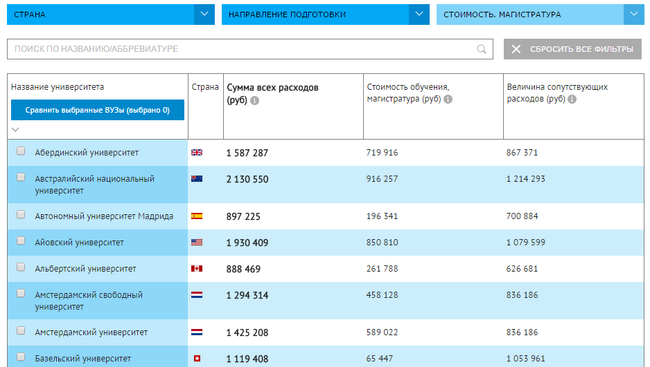Open the НАПРАВЛЕНИЕ ПОДГОТОВКИ dropdown

pos(325,15)
